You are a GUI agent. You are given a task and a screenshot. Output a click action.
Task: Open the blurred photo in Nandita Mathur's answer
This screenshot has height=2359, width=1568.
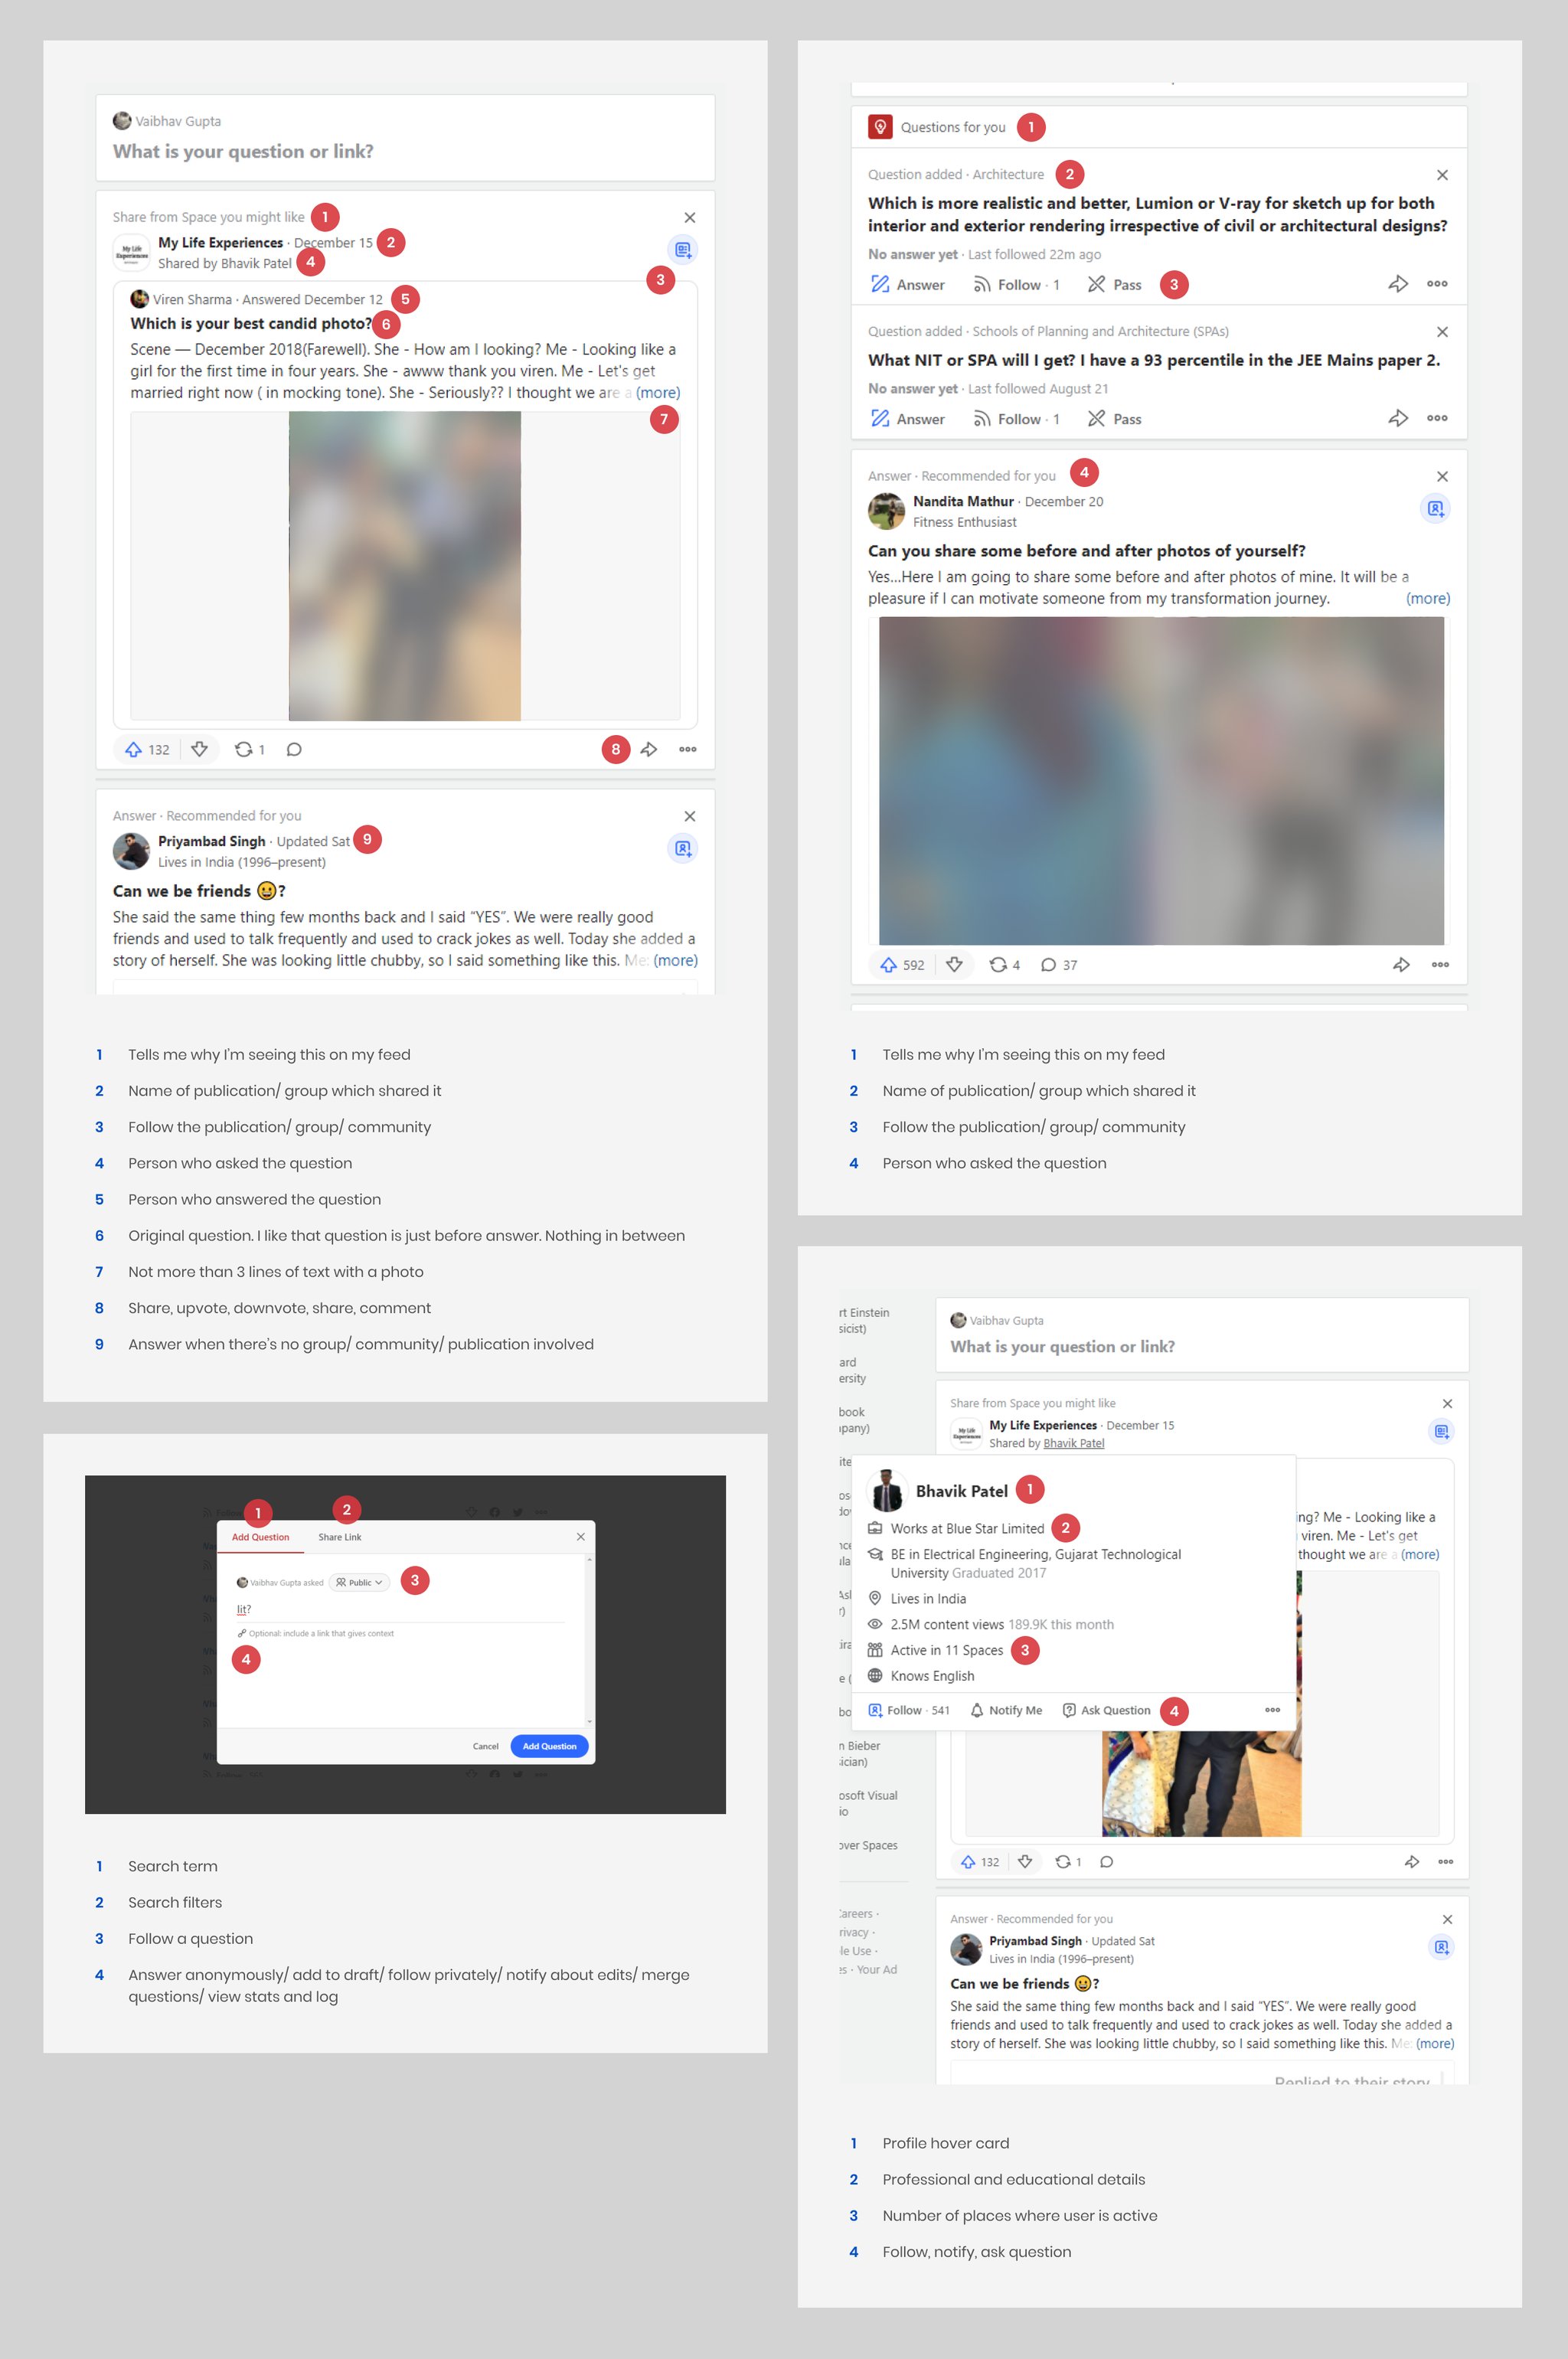[1161, 780]
